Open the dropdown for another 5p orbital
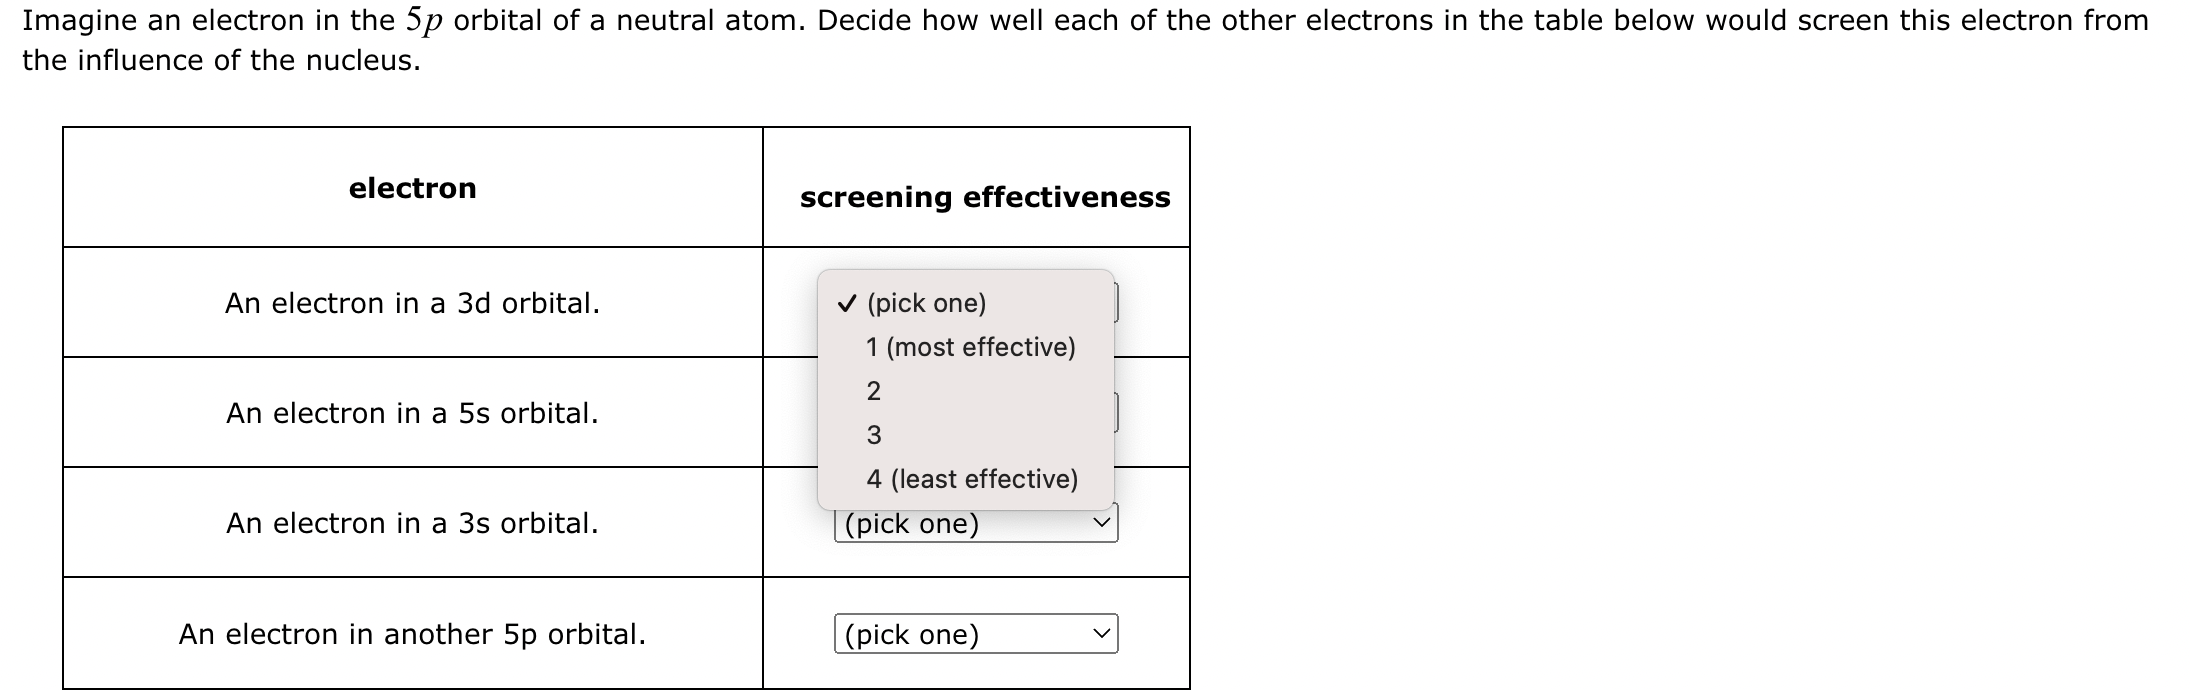Screen dimensions: 2190x690 (975, 634)
